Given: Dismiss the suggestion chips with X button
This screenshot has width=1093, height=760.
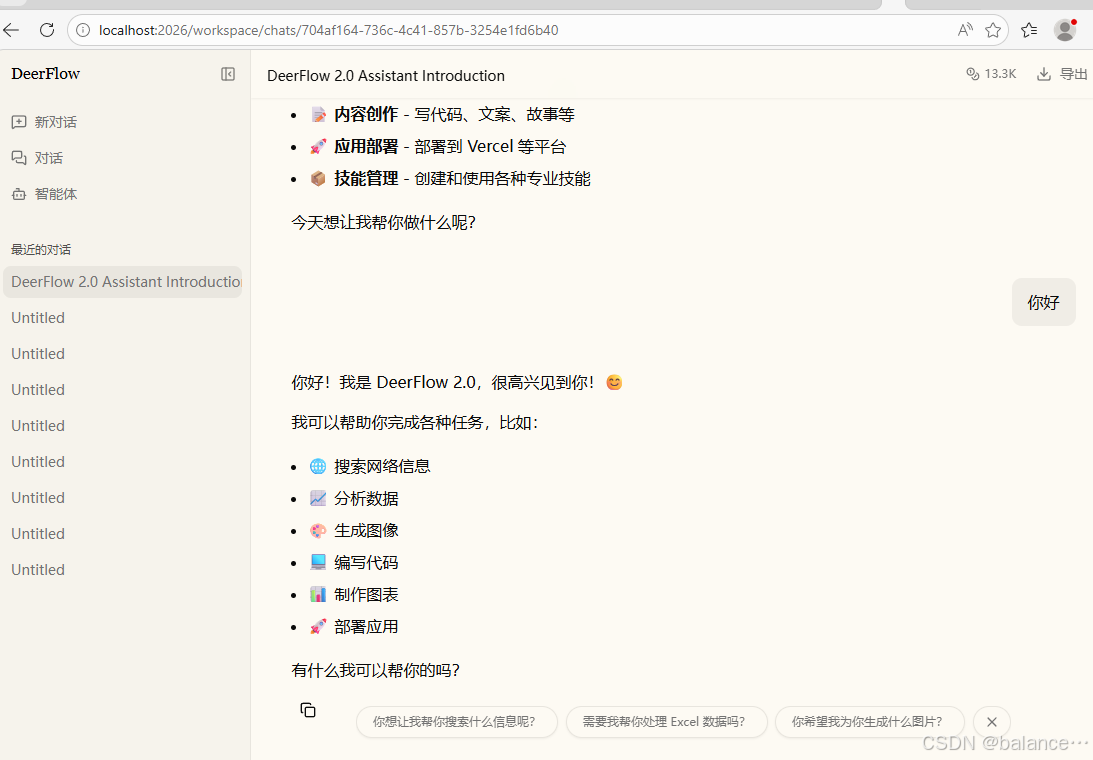Looking at the screenshot, I should [x=992, y=722].
